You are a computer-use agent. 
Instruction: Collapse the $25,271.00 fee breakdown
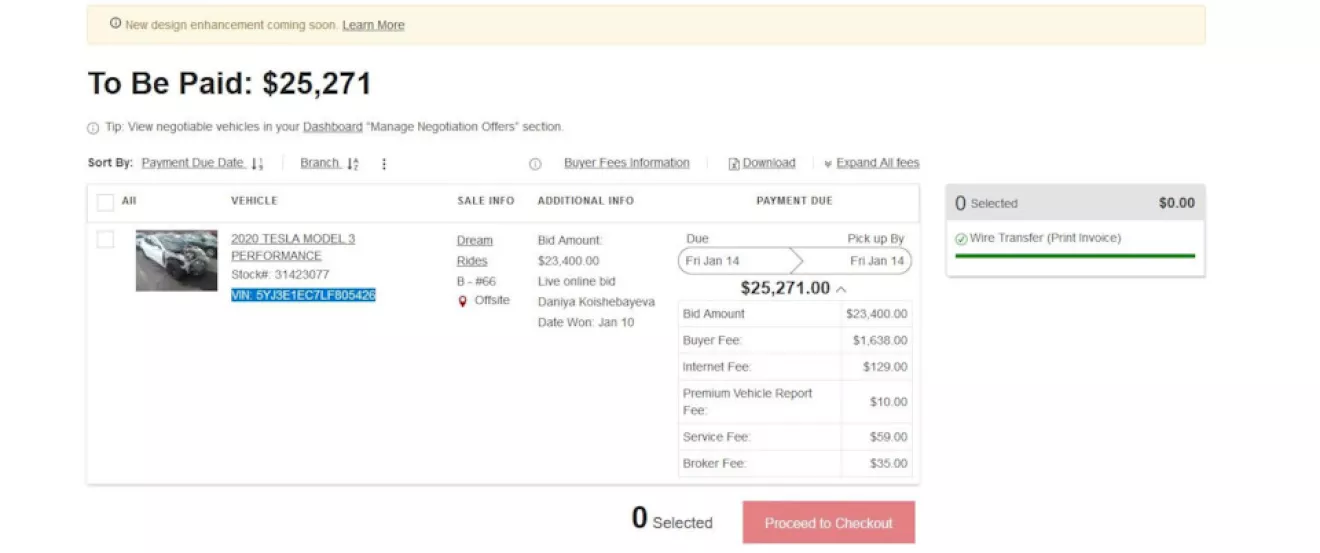(x=841, y=289)
